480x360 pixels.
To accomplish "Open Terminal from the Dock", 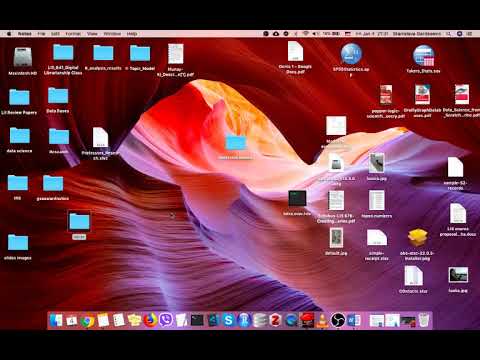I will 197,320.
